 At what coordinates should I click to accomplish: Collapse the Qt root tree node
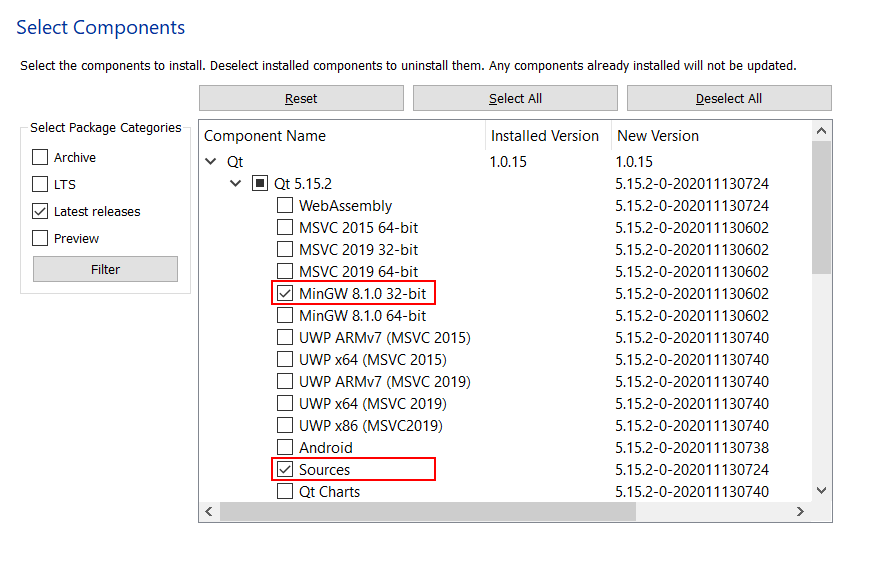211,161
